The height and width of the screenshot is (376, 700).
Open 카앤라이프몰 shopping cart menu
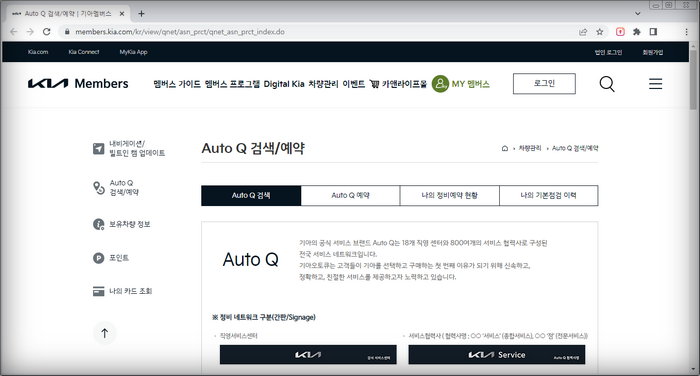[398, 84]
